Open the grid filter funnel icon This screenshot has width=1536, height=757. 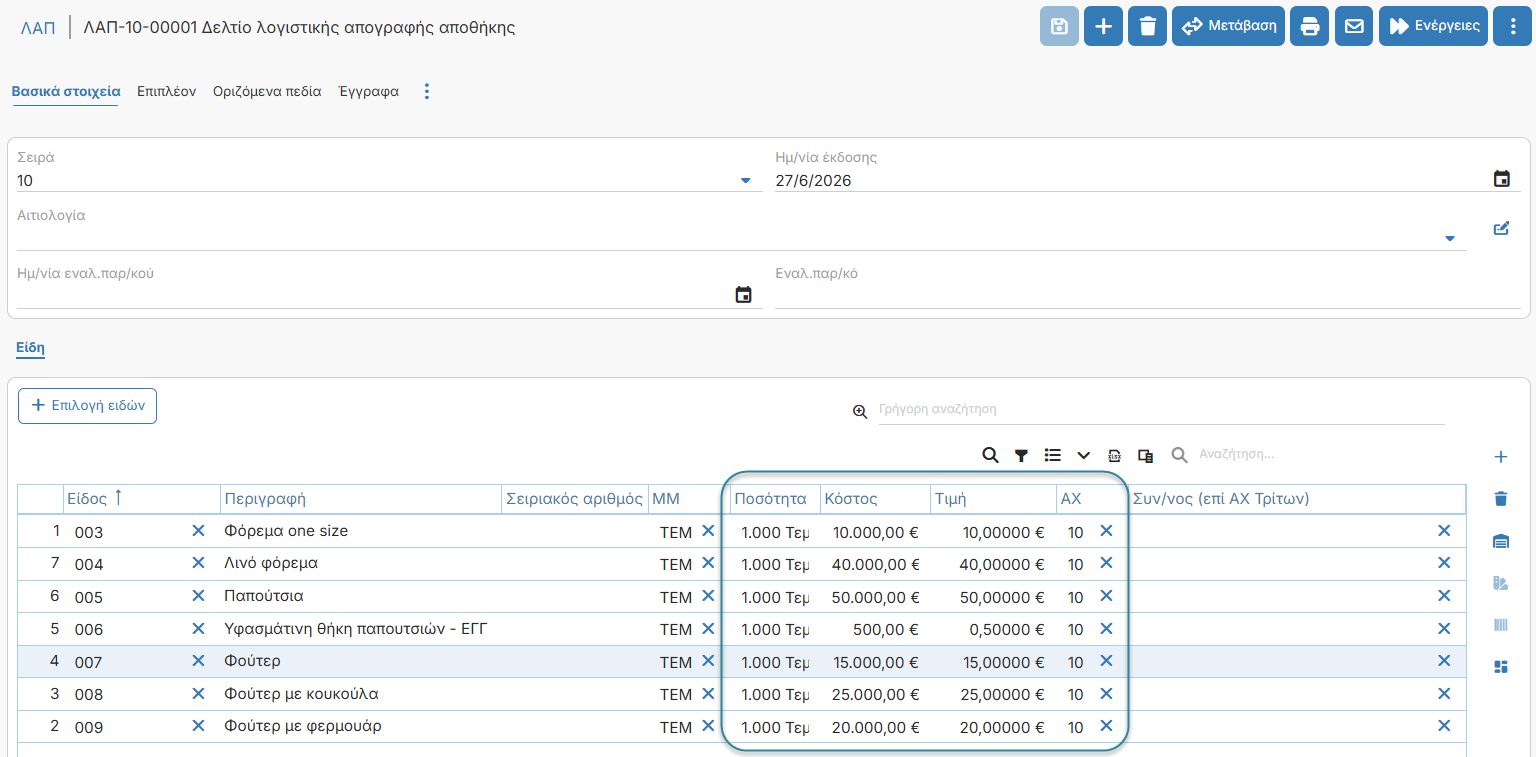click(x=1021, y=455)
